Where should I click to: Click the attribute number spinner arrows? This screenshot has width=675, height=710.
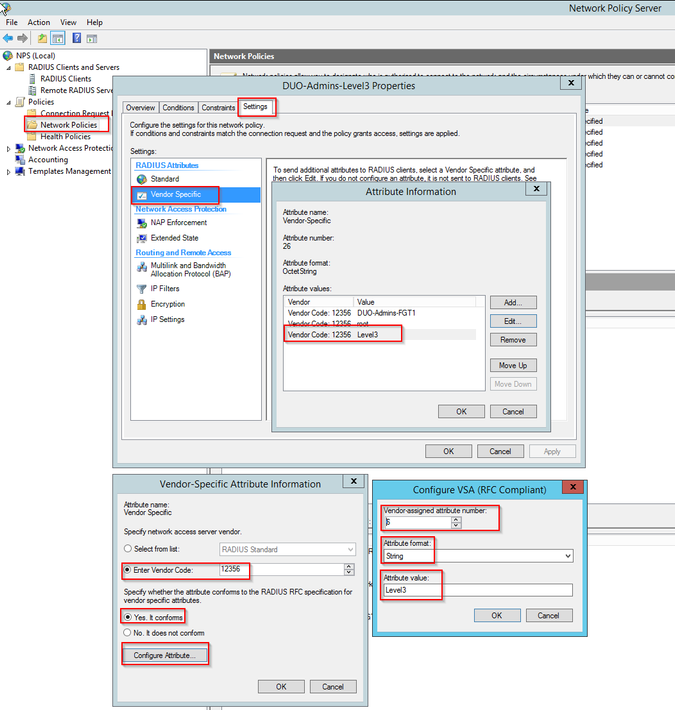click(456, 523)
